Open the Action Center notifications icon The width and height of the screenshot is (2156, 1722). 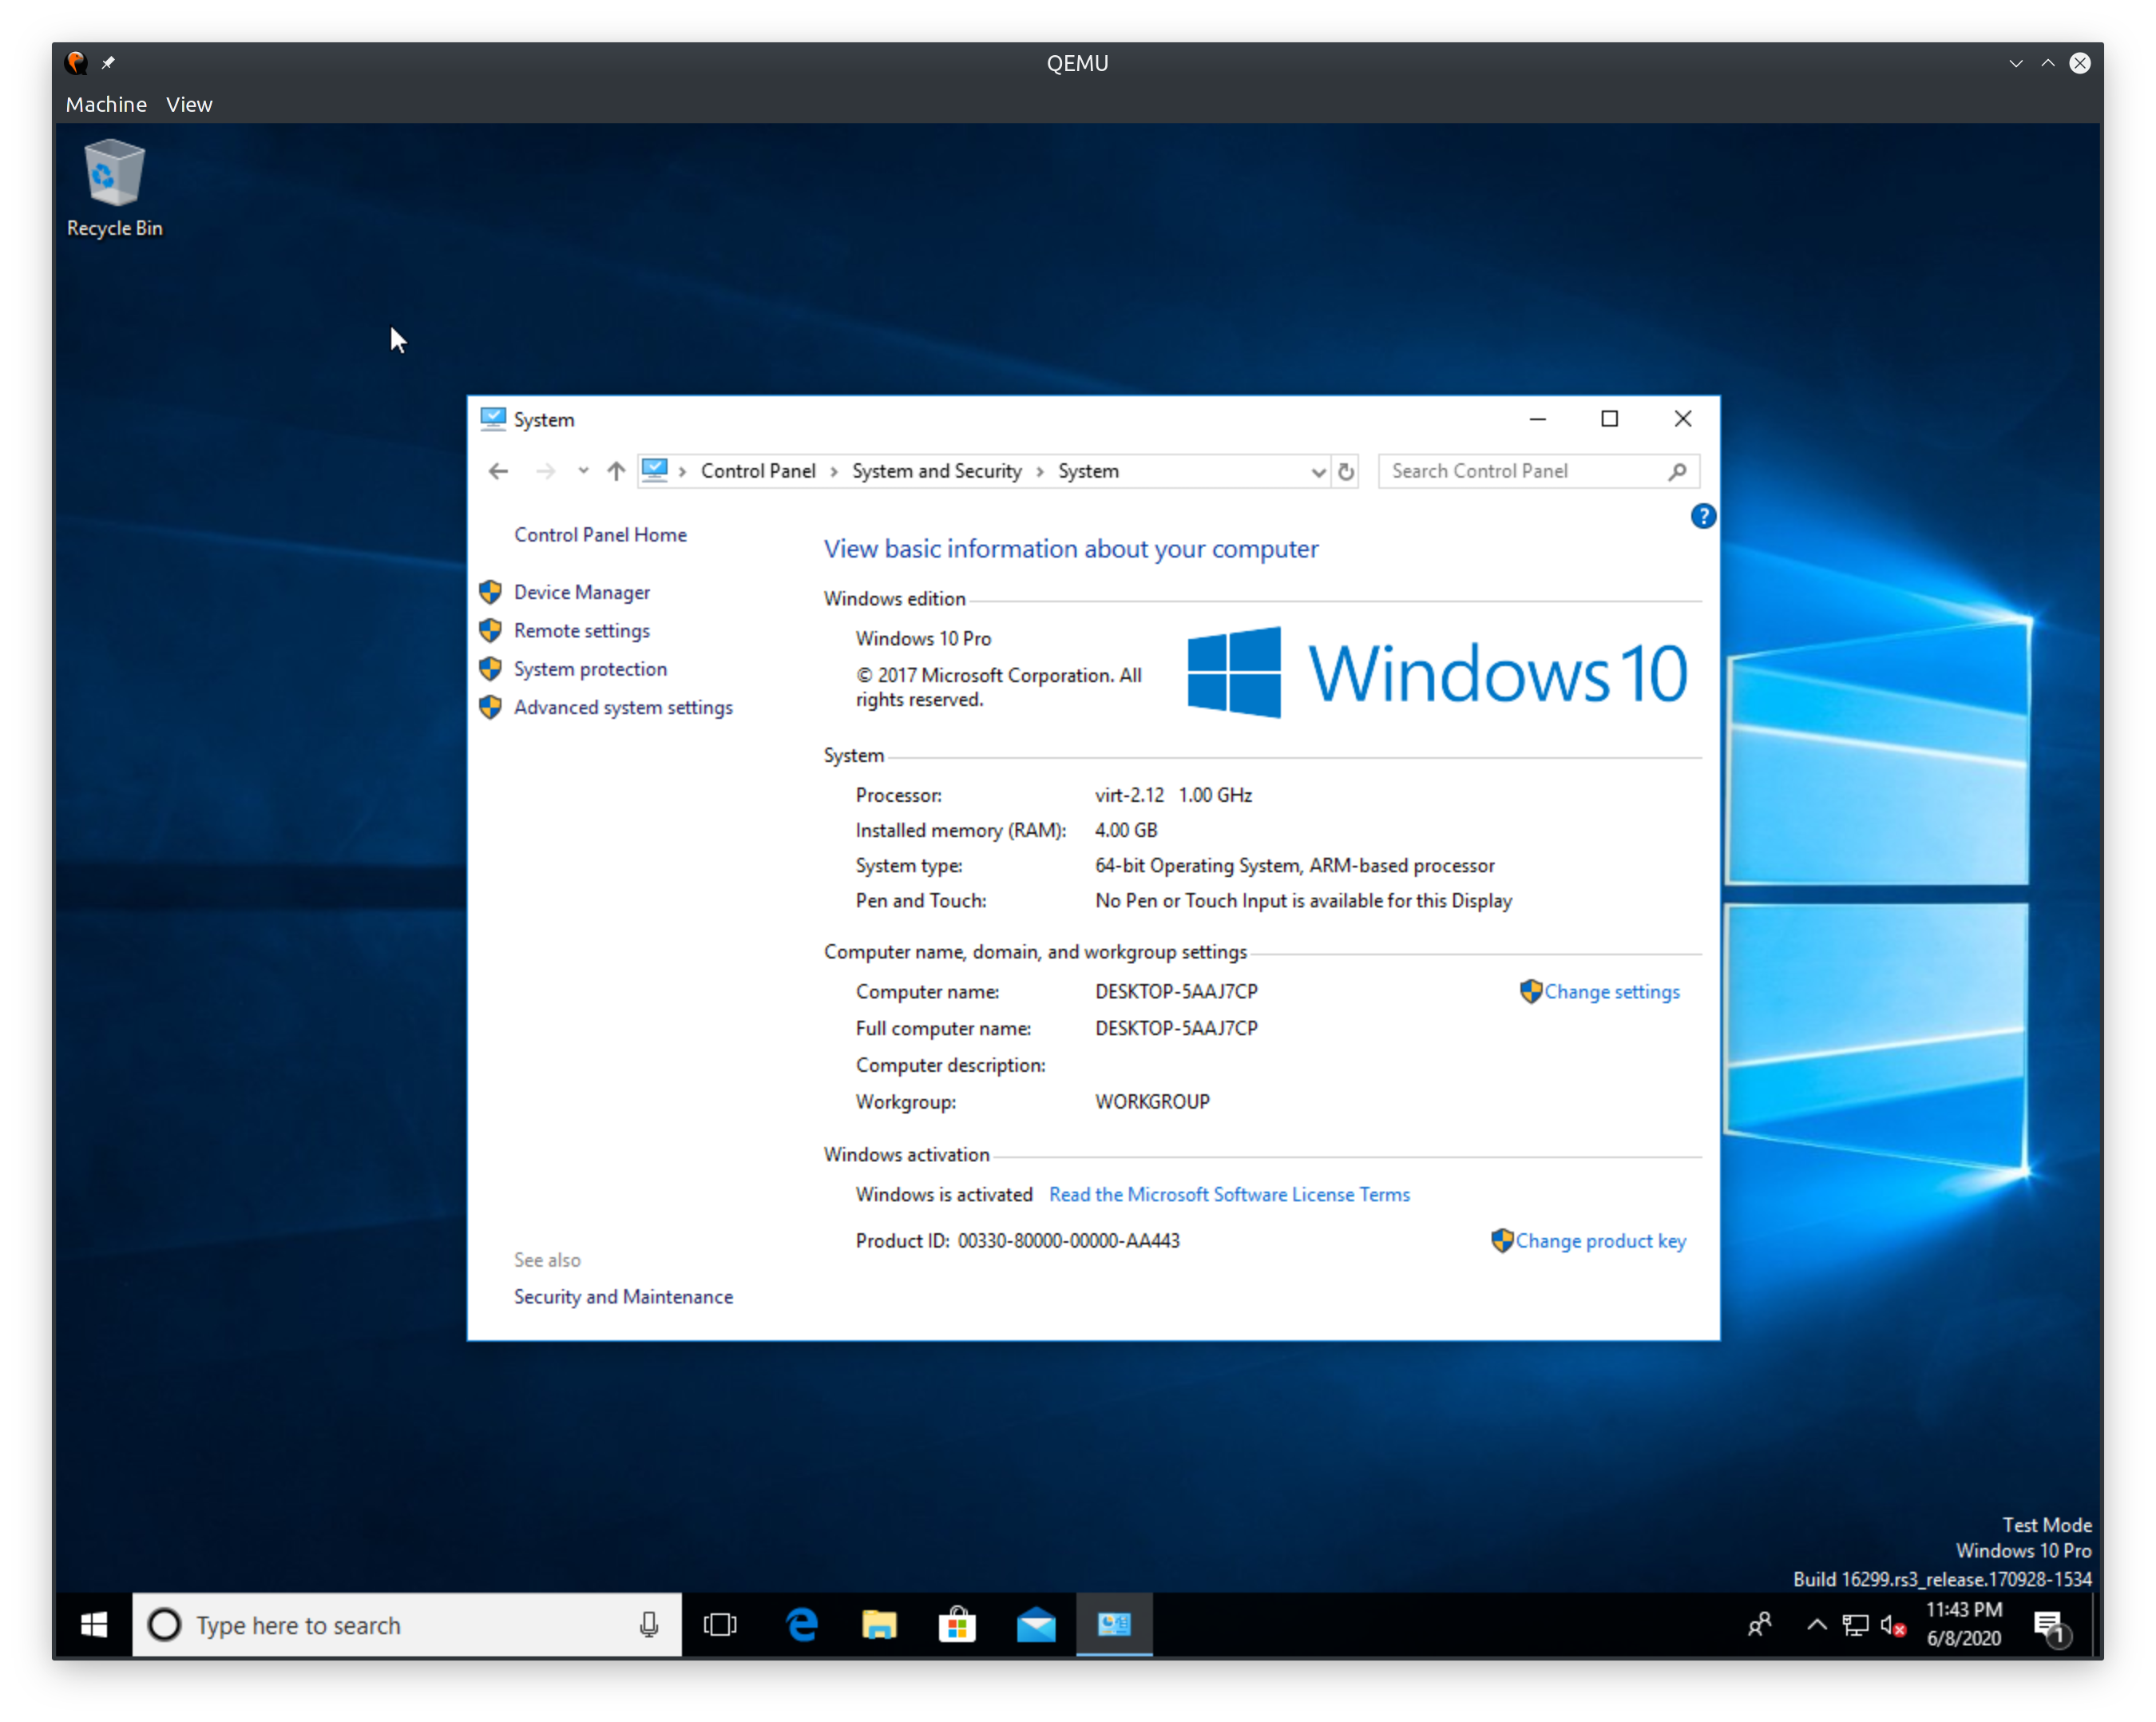coord(2051,1627)
